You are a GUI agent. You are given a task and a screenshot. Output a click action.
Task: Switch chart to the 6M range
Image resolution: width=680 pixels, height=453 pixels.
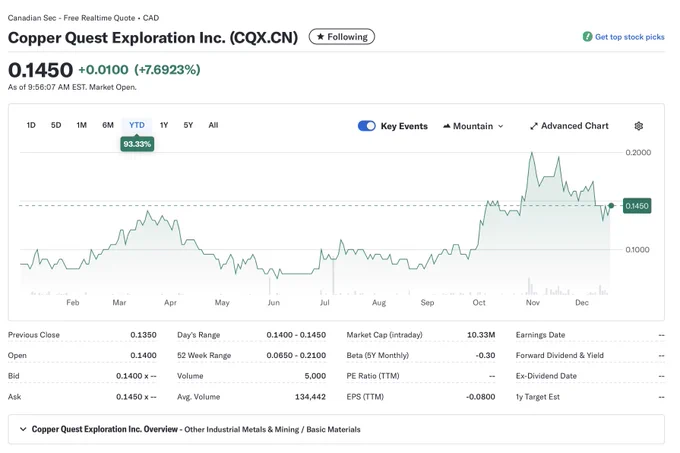pos(108,125)
